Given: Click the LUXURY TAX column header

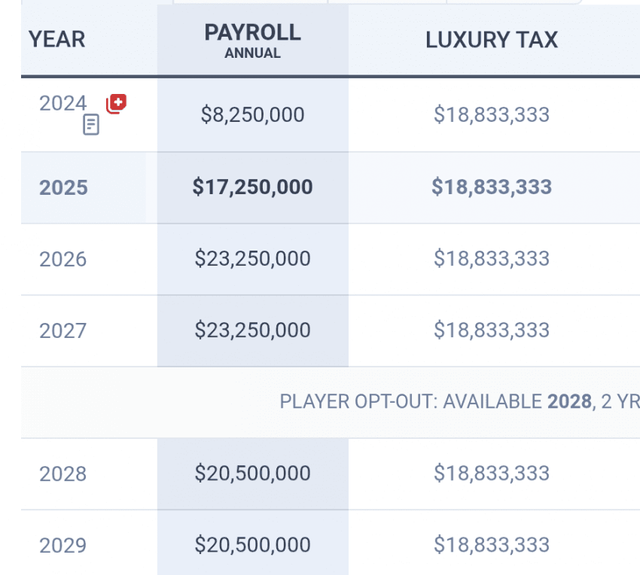Looking at the screenshot, I should coord(491,40).
